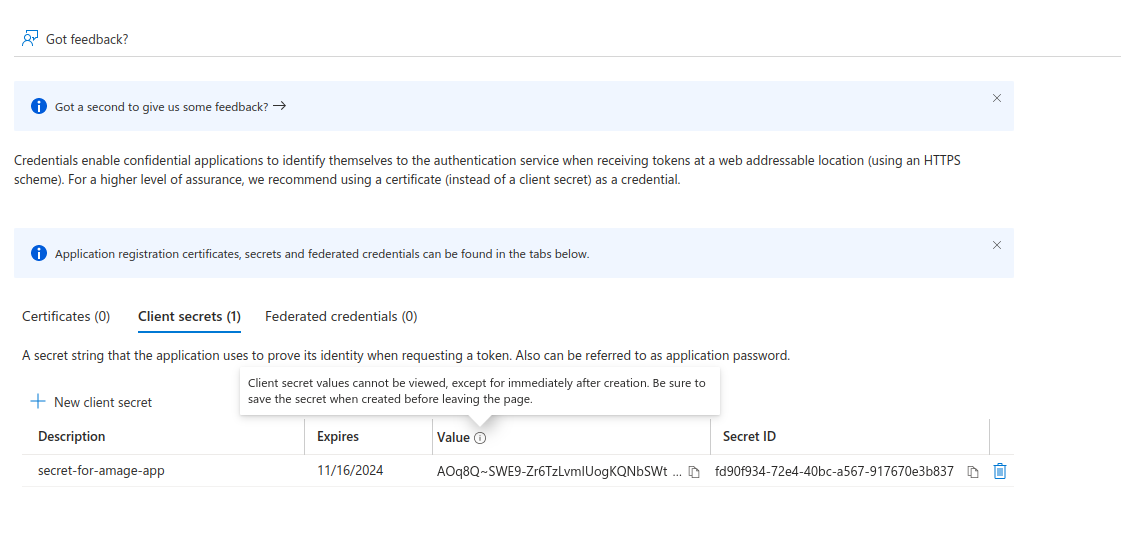Switch to the Certificates (0) tab

(66, 316)
